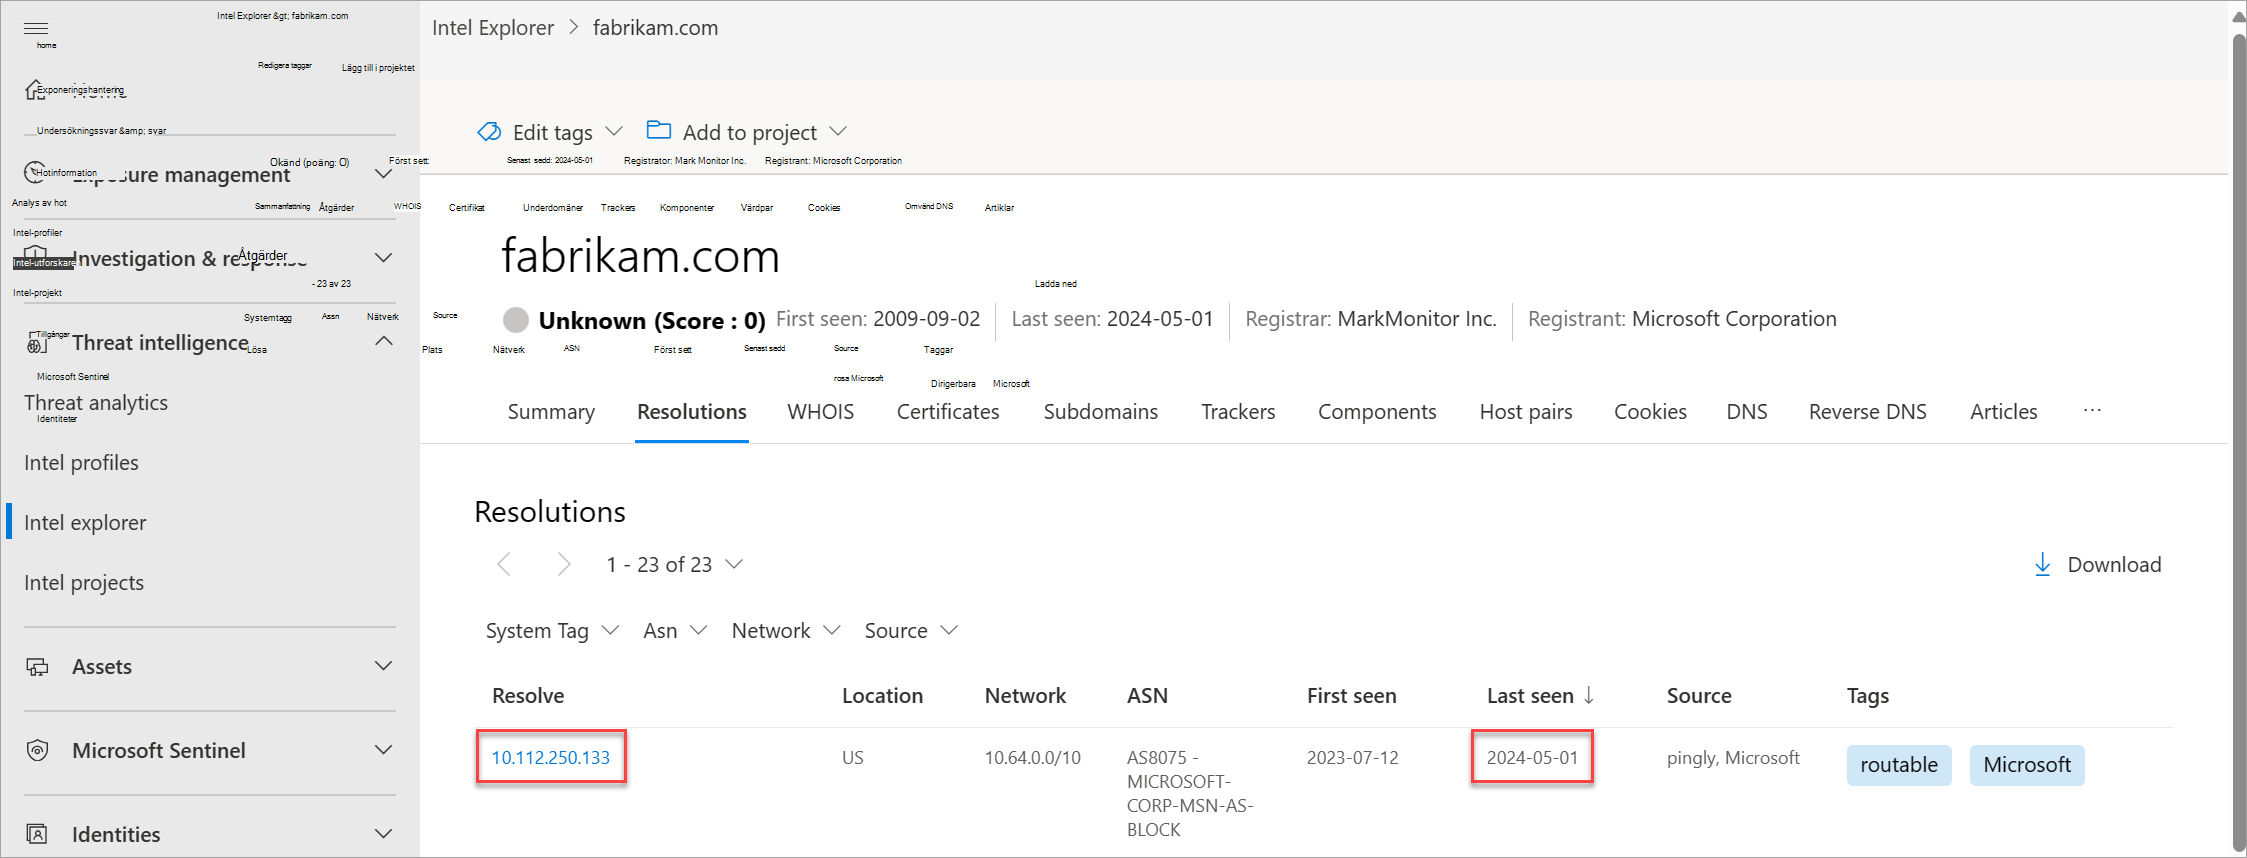Viewport: 2247px width, 858px height.
Task: Open Intel profiles in sidebar
Action: (x=81, y=463)
